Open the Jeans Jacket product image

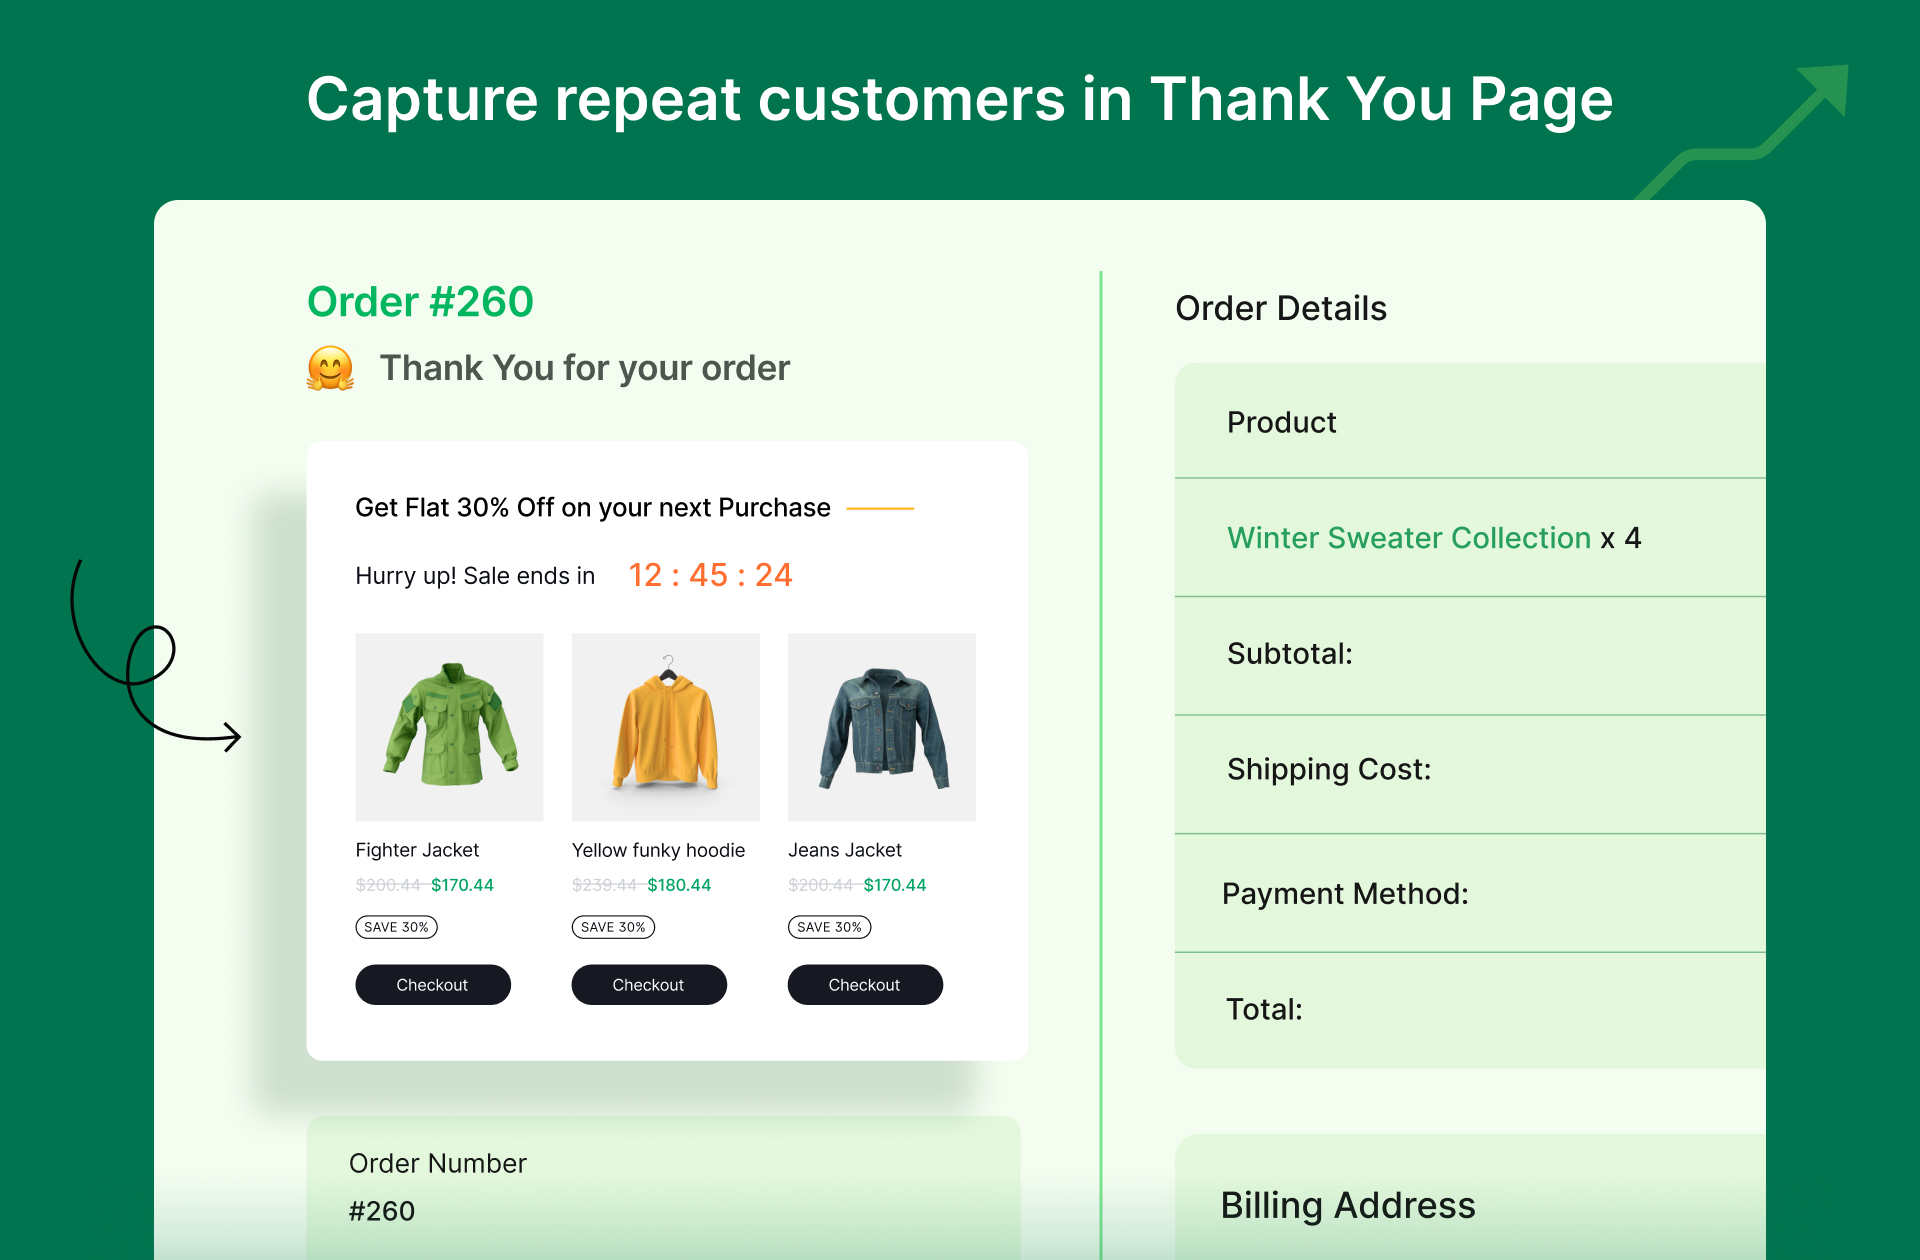point(882,727)
